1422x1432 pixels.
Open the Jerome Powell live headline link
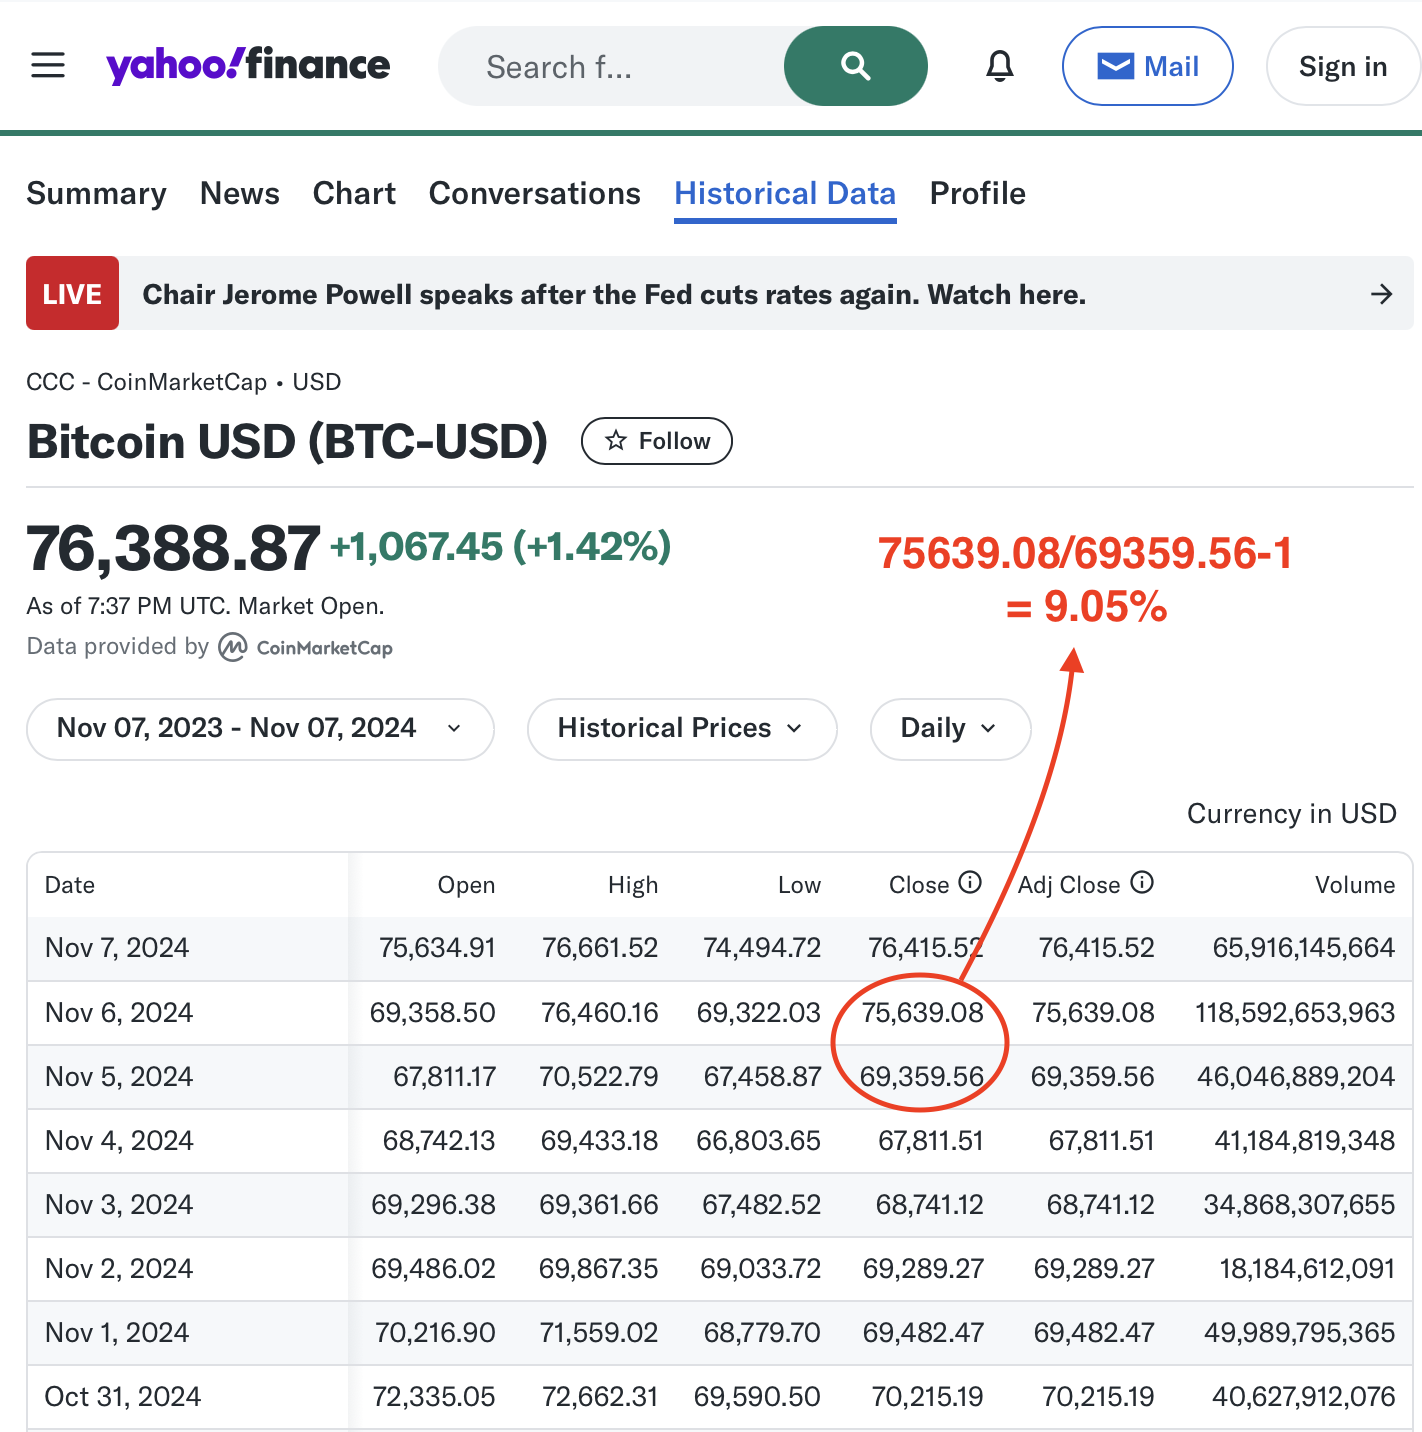tap(614, 294)
